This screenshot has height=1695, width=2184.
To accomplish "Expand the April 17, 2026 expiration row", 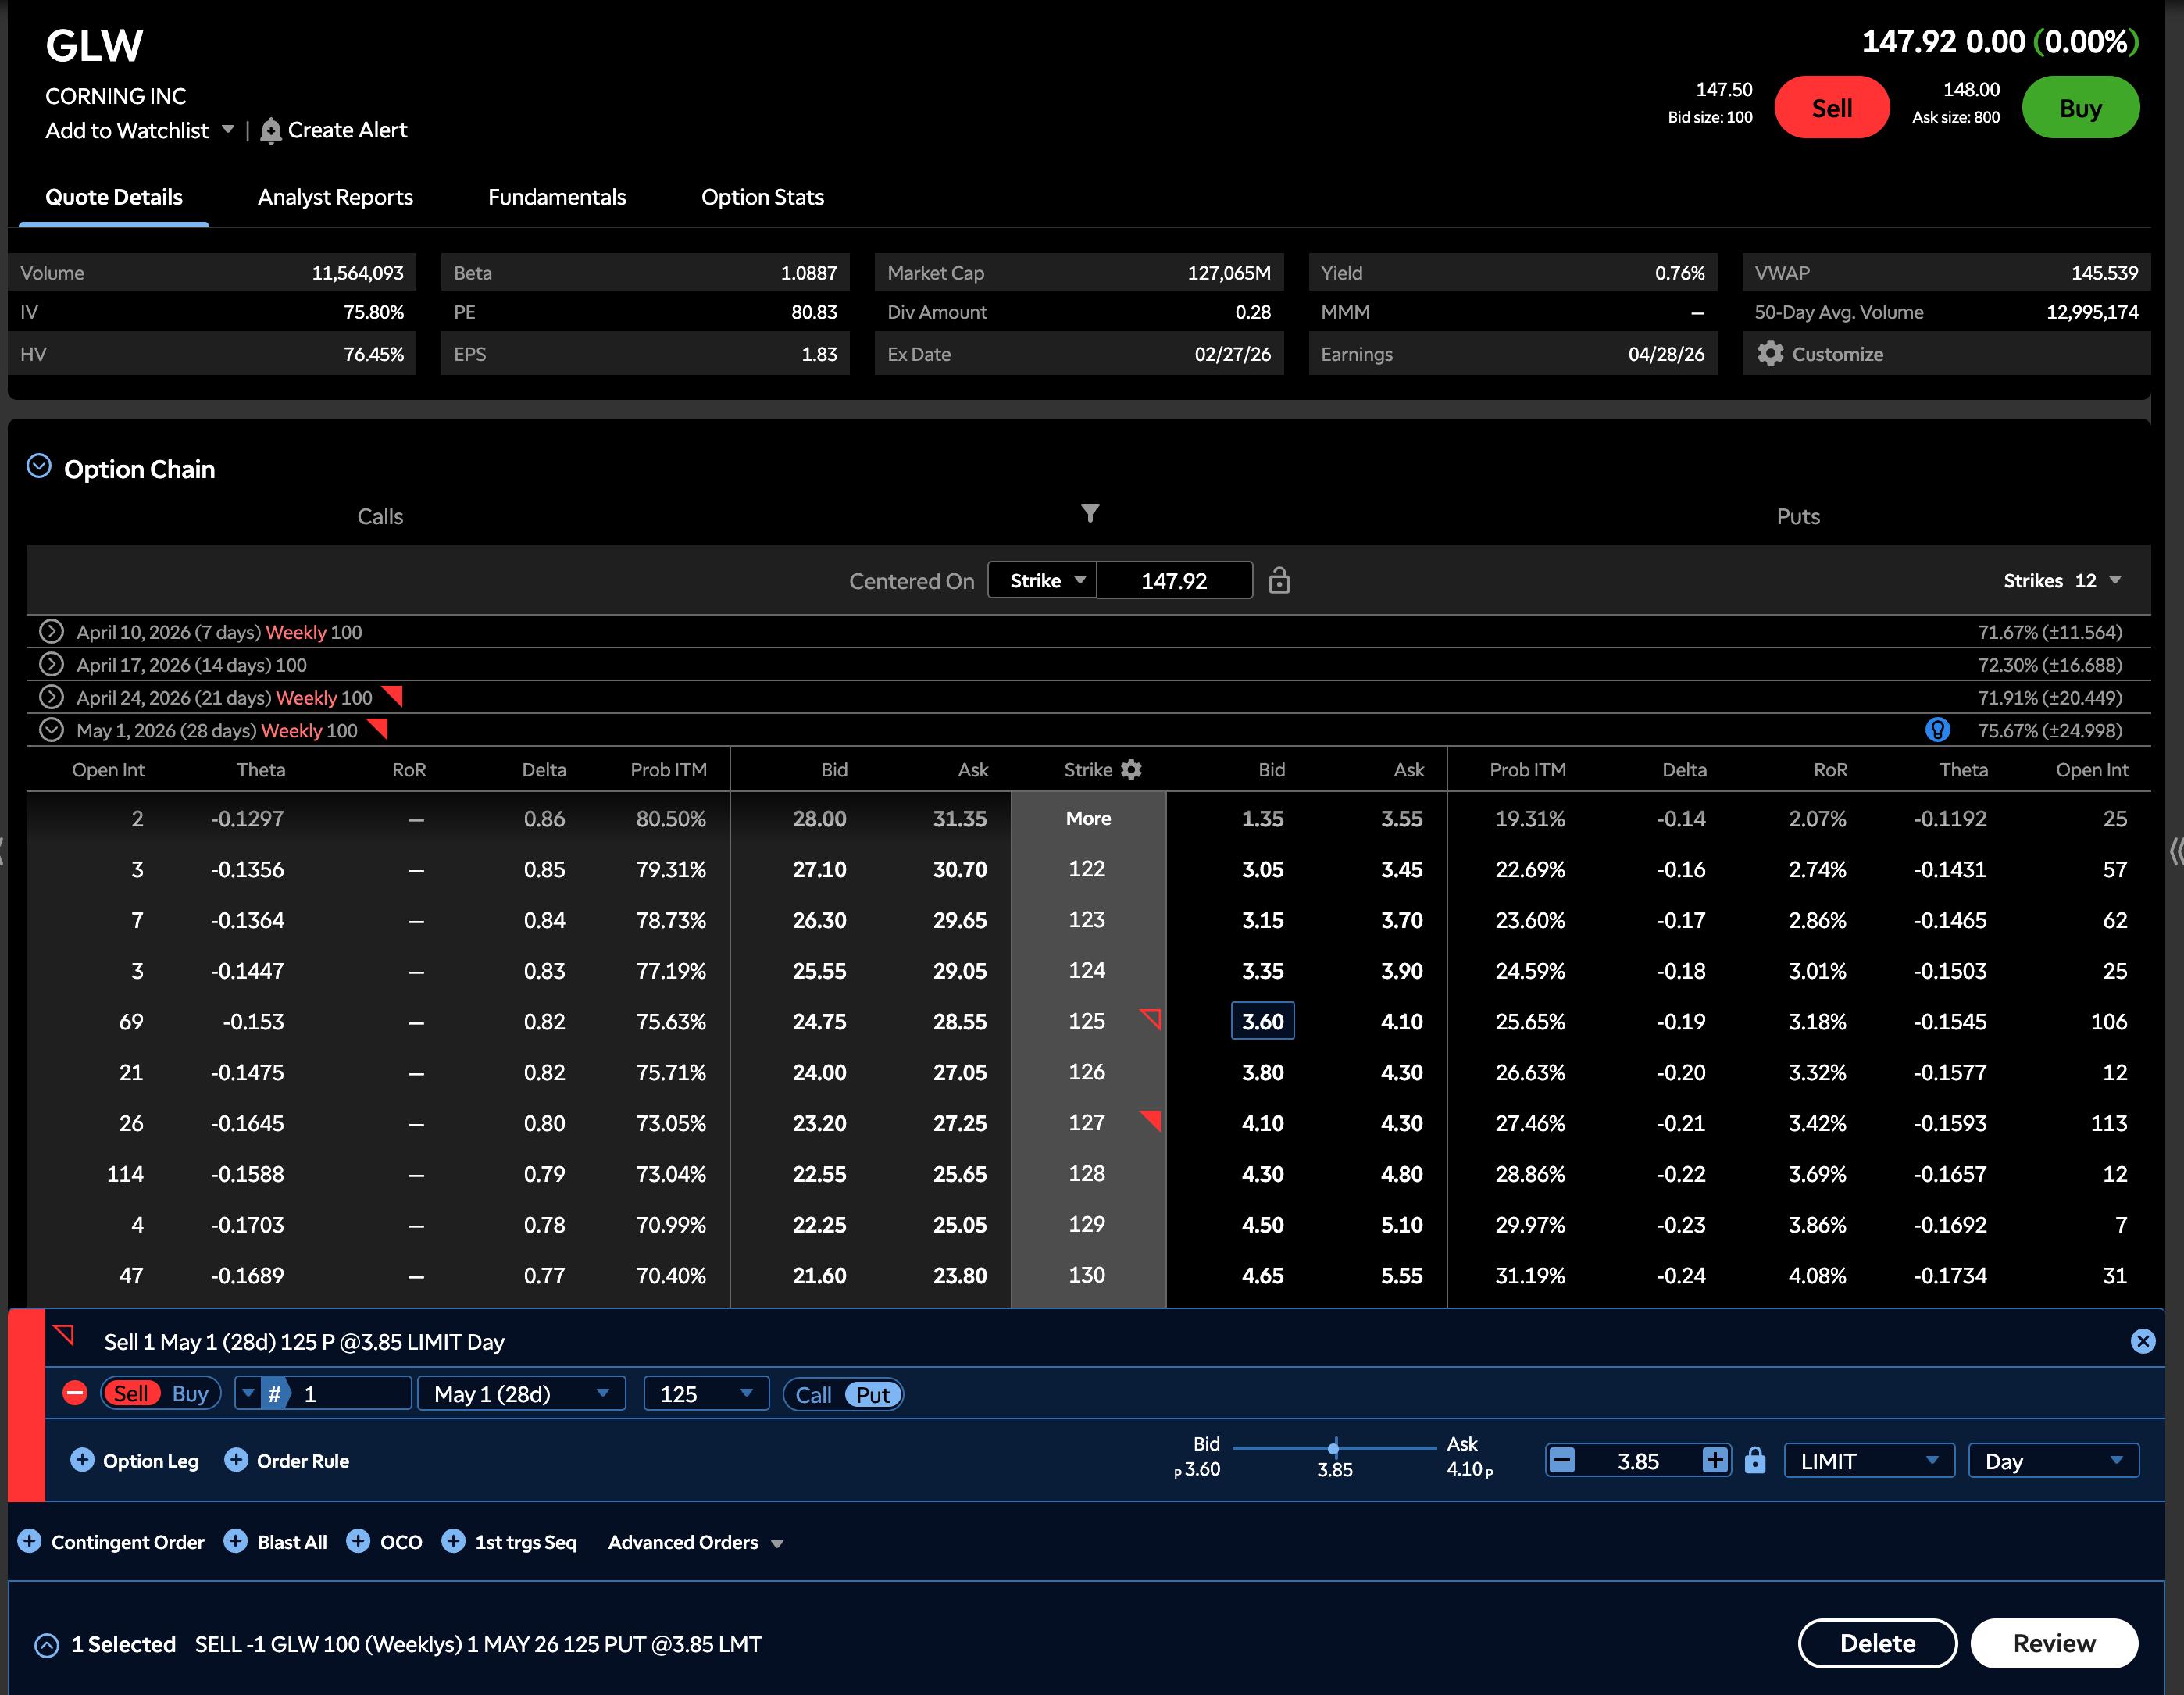I will tap(51, 665).
